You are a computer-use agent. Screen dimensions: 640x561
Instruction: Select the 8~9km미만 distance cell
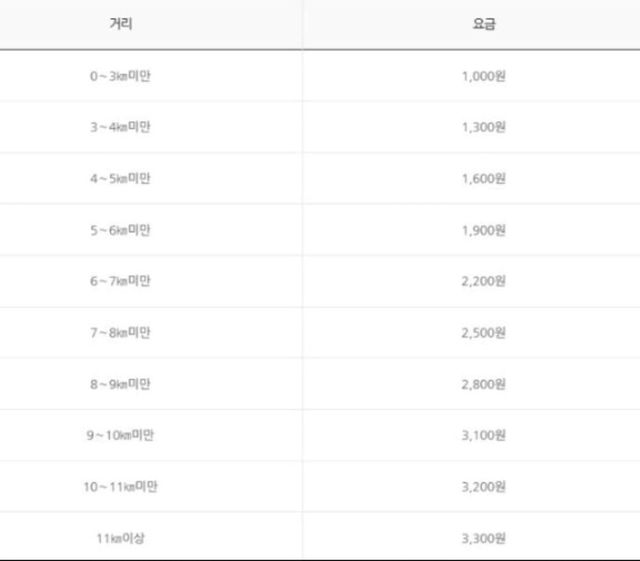[x=120, y=384]
